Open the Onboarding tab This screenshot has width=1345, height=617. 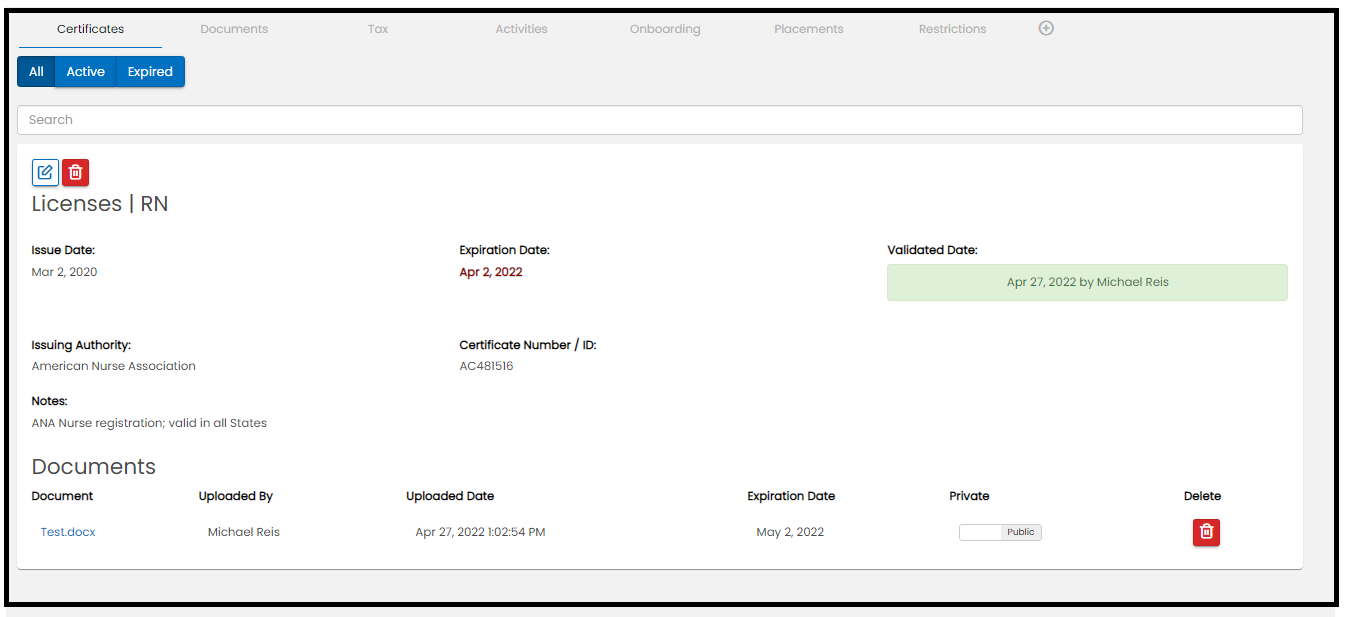(x=665, y=29)
